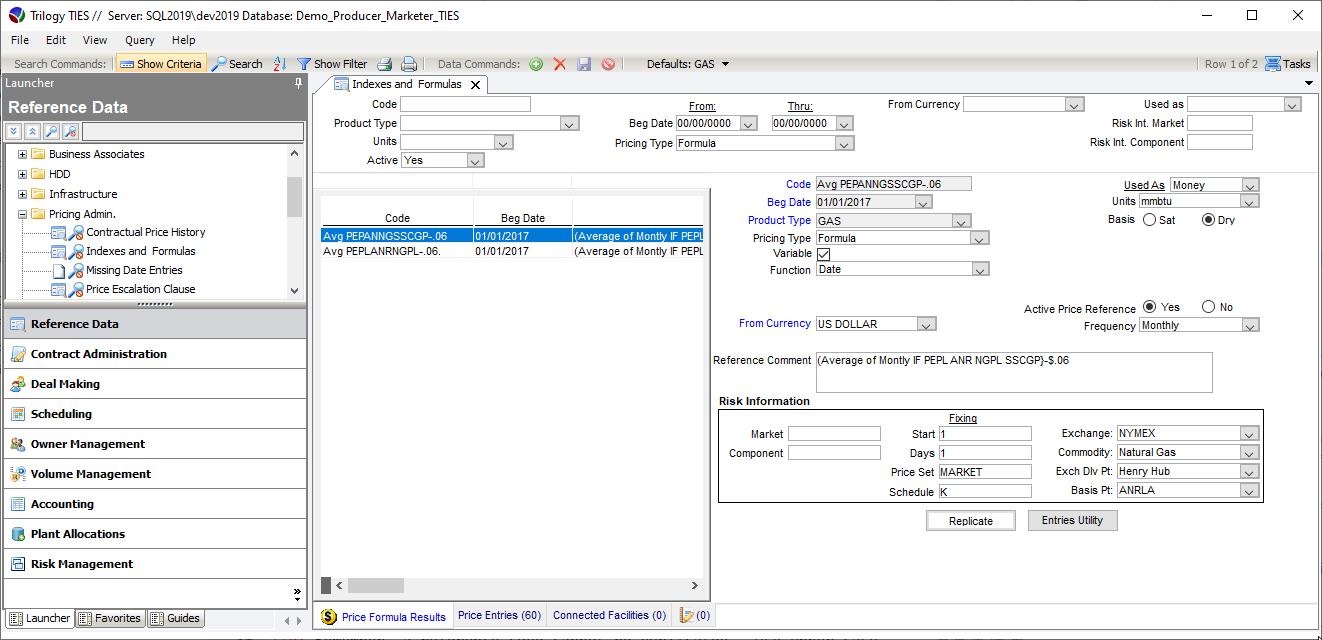Viewport: 1322px width, 640px height.
Task: Toggle the Variable checkbox
Action: 823,254
